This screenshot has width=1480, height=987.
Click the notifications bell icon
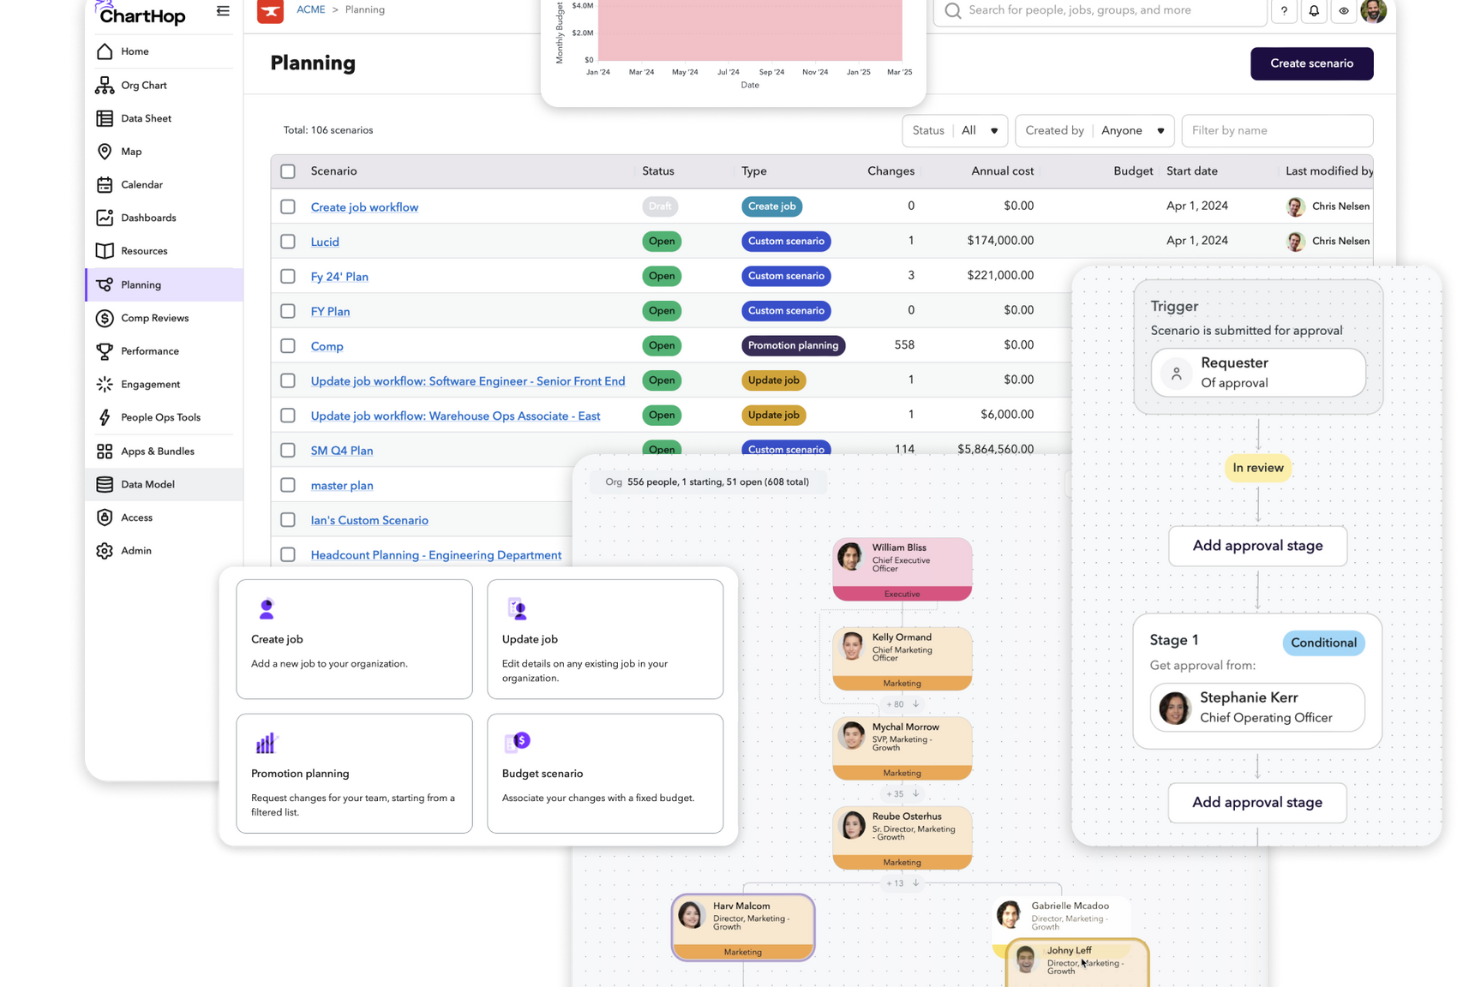coord(1314,11)
